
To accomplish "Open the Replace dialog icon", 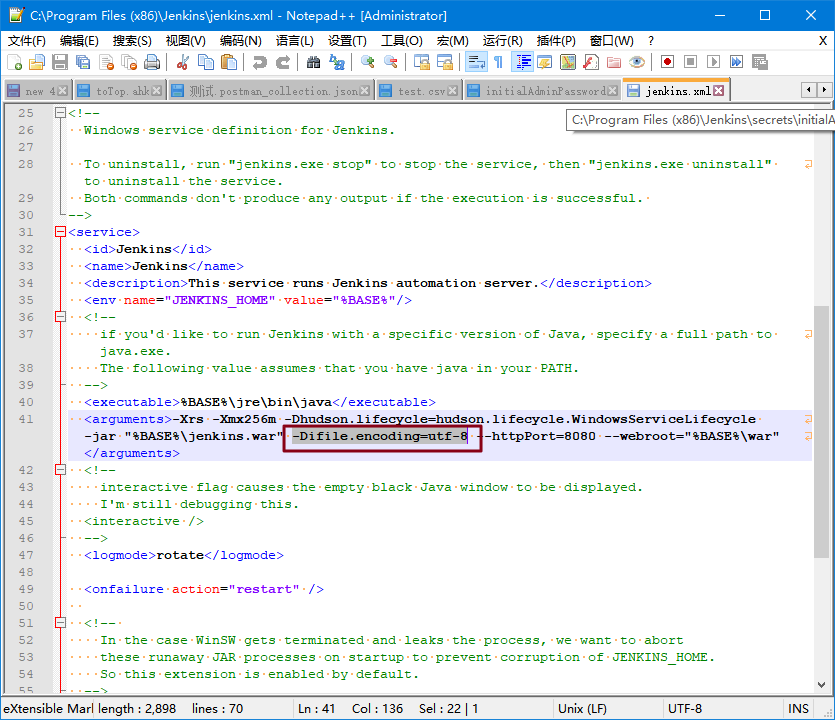I will 336,62.
